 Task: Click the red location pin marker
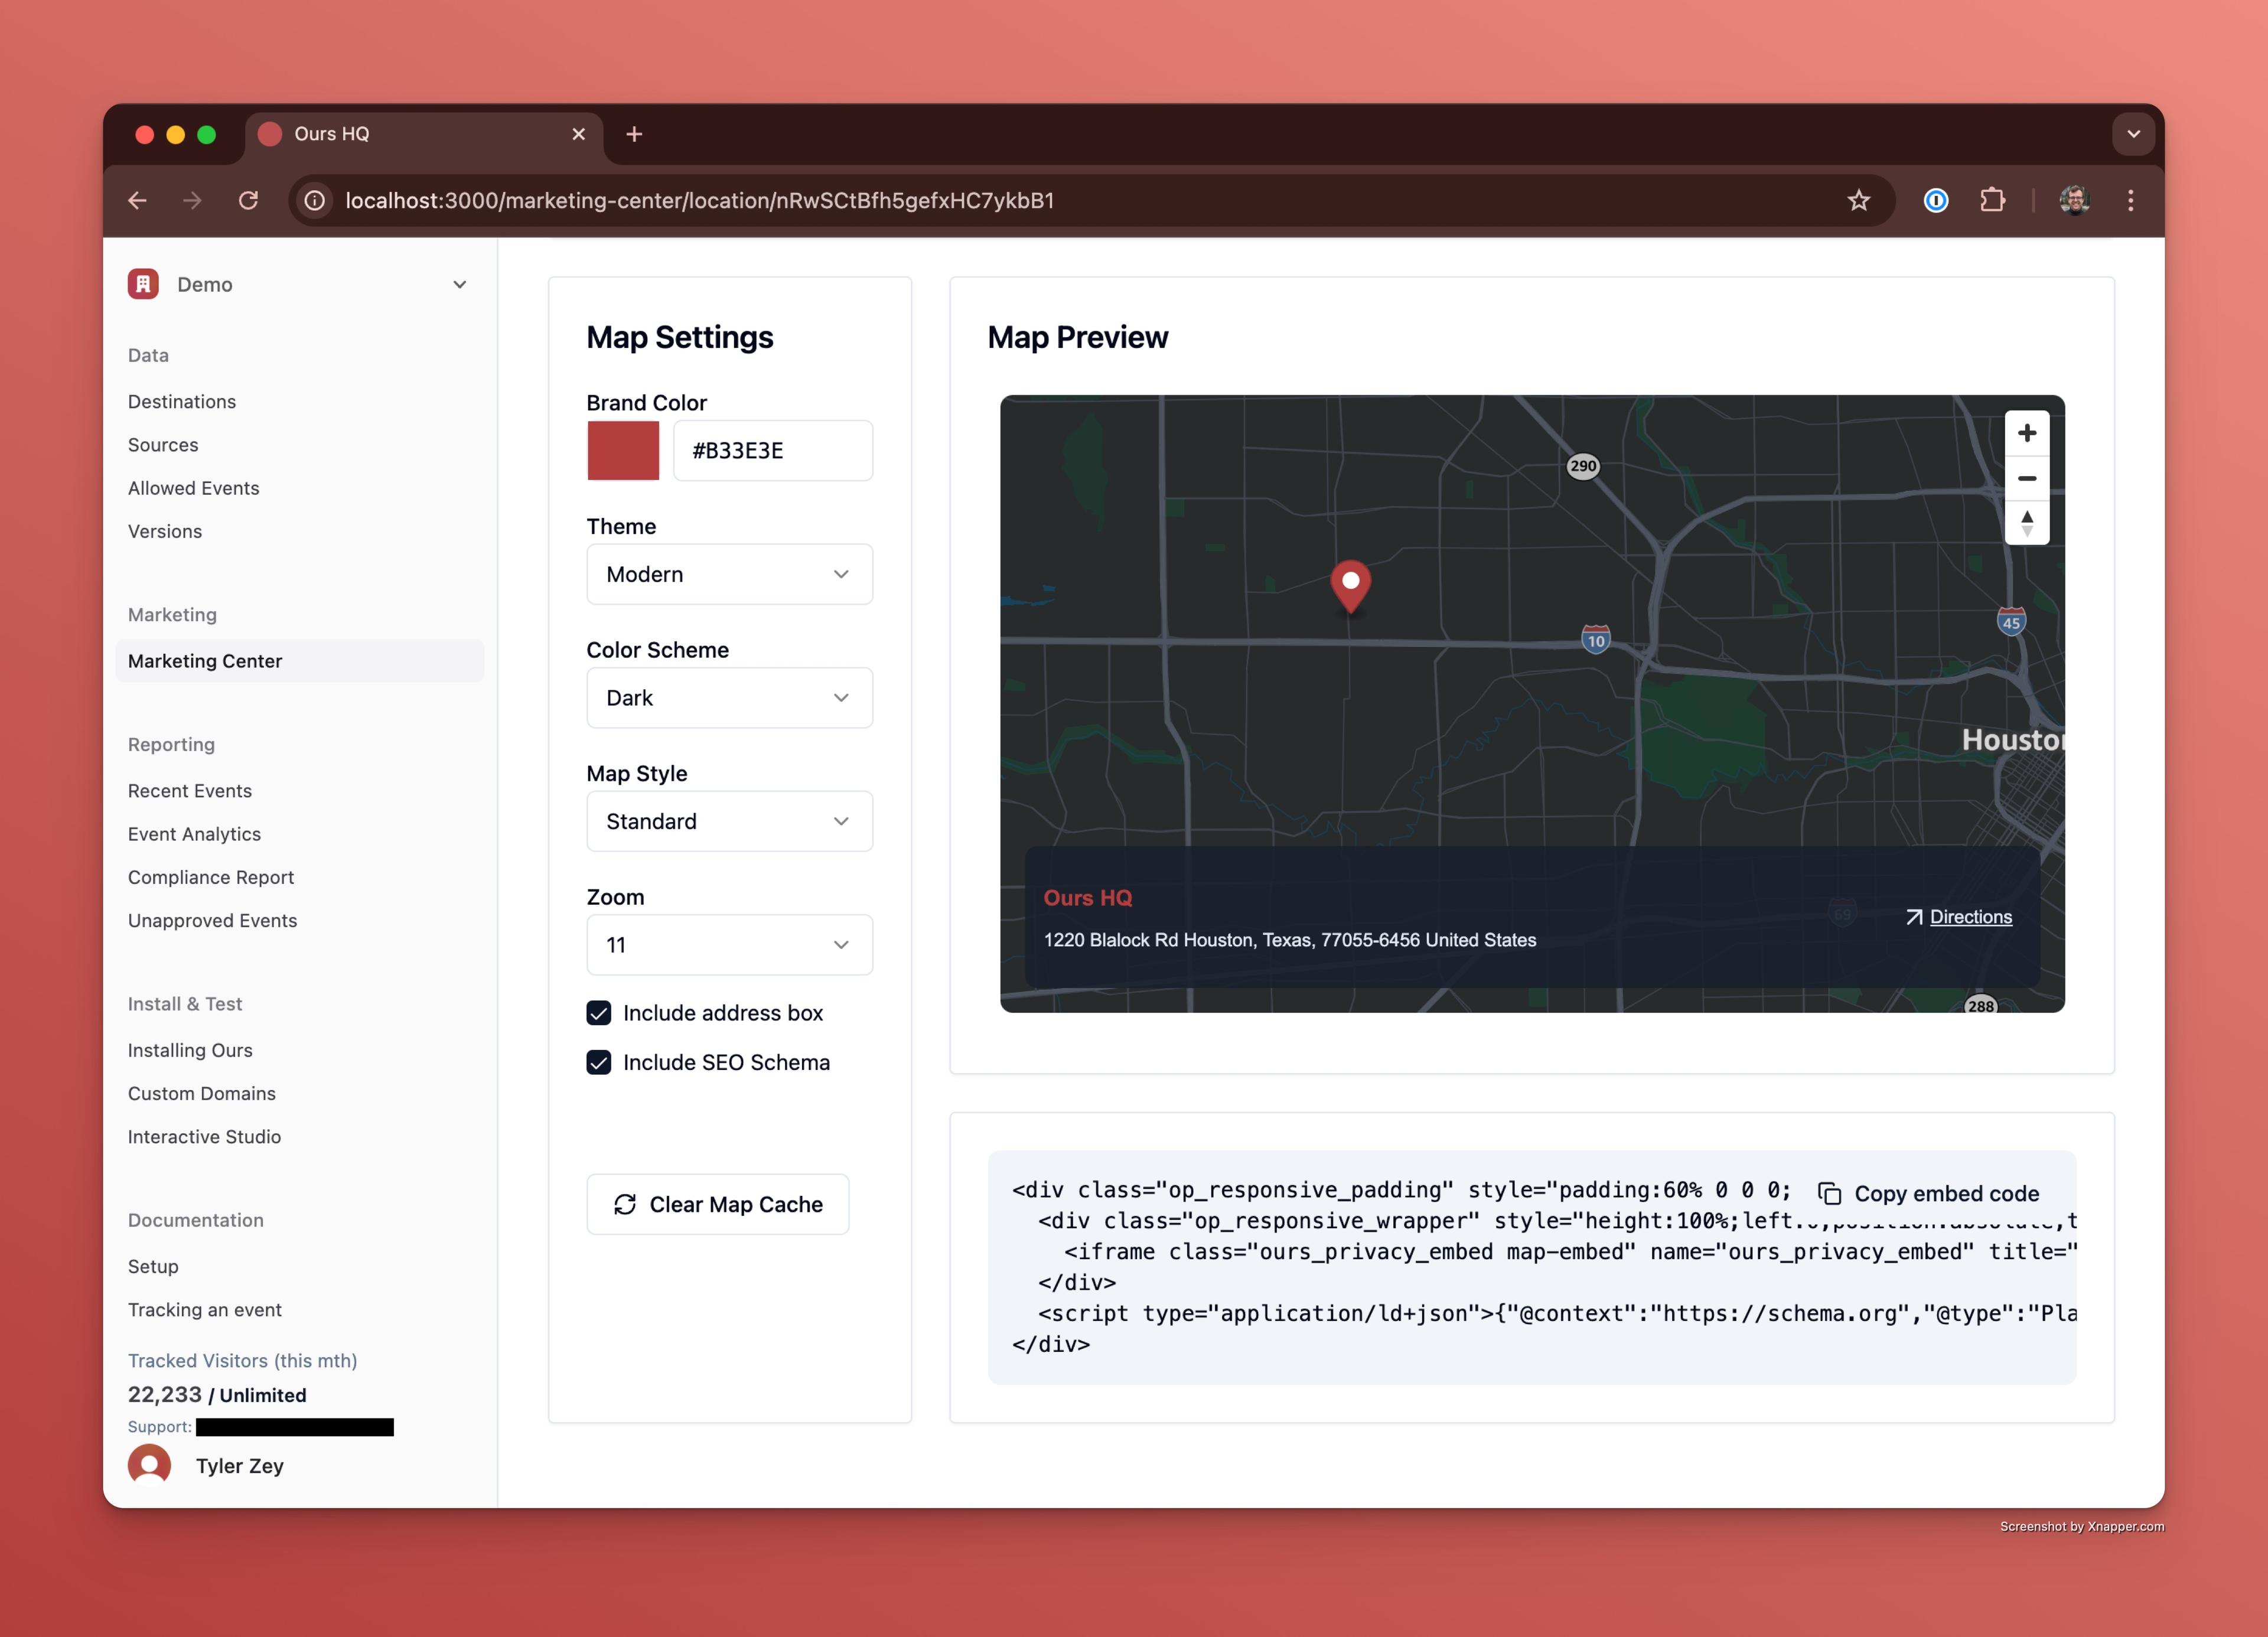click(1350, 584)
